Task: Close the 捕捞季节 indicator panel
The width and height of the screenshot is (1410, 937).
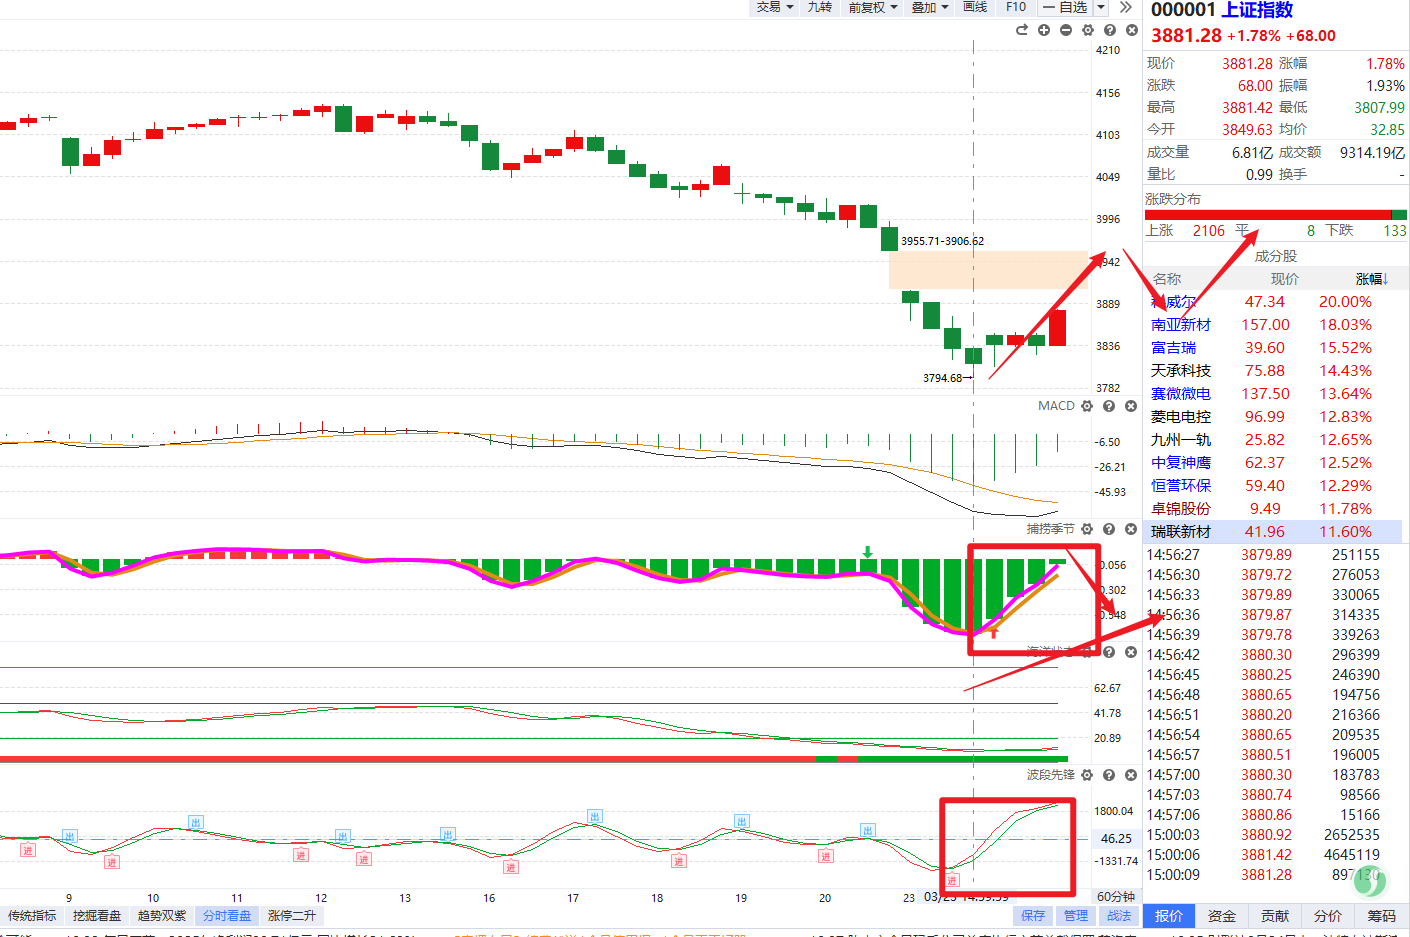Action: (x=1131, y=529)
